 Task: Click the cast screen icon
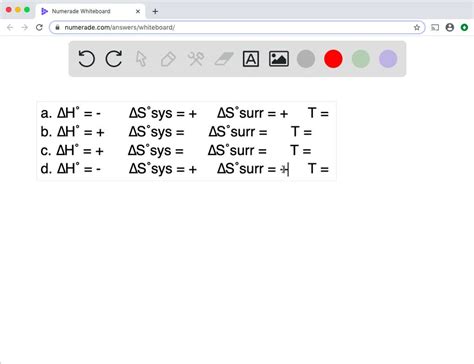click(x=435, y=27)
